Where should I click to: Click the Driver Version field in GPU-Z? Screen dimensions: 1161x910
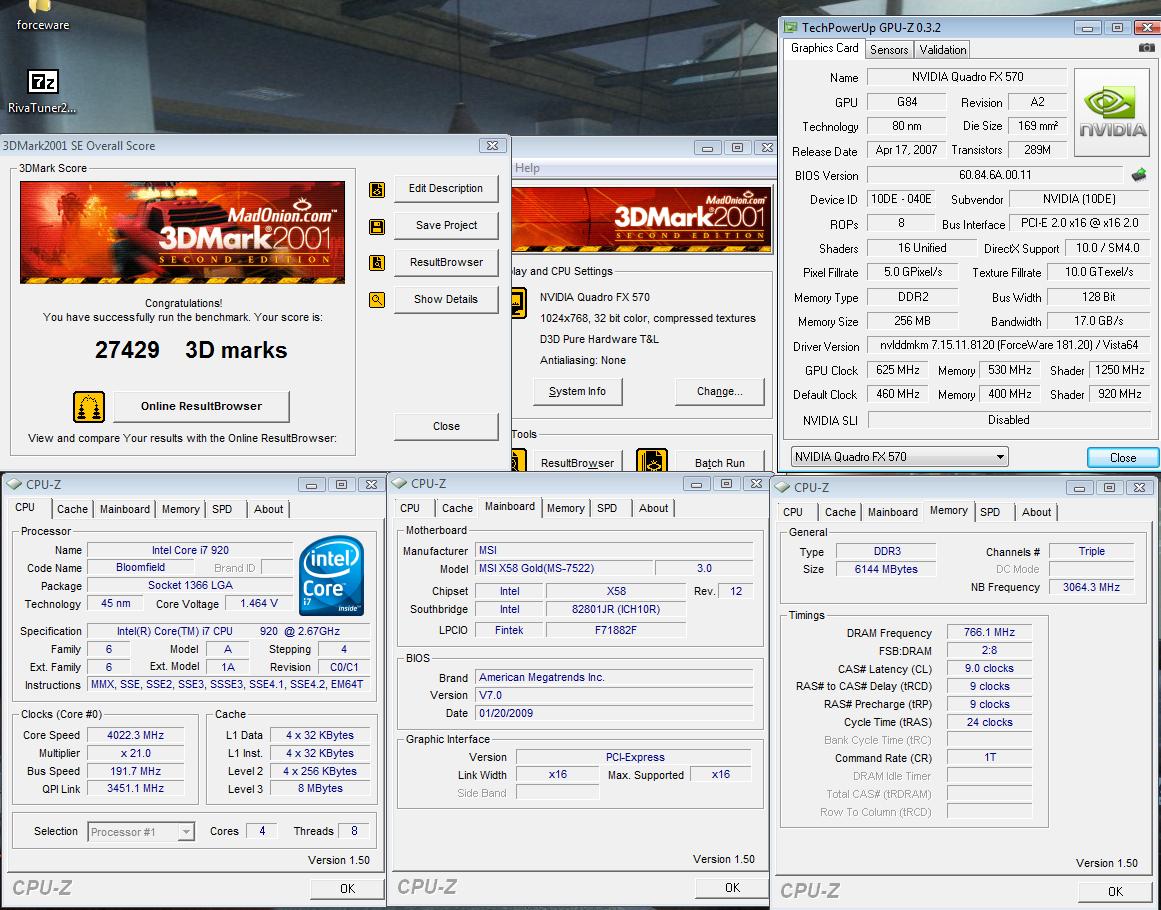coord(1008,345)
